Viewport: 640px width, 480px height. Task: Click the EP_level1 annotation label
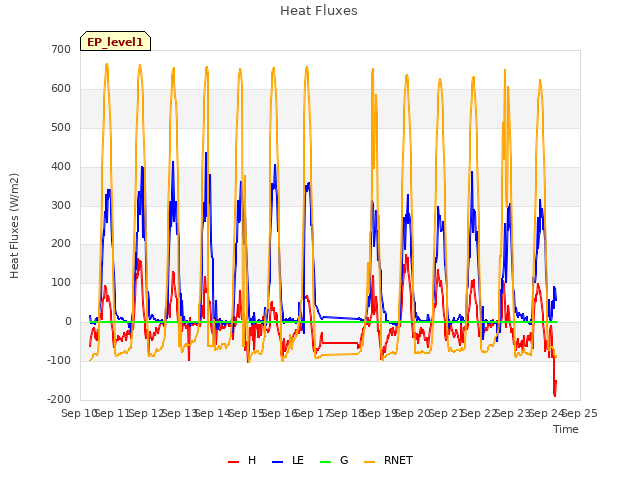point(116,42)
